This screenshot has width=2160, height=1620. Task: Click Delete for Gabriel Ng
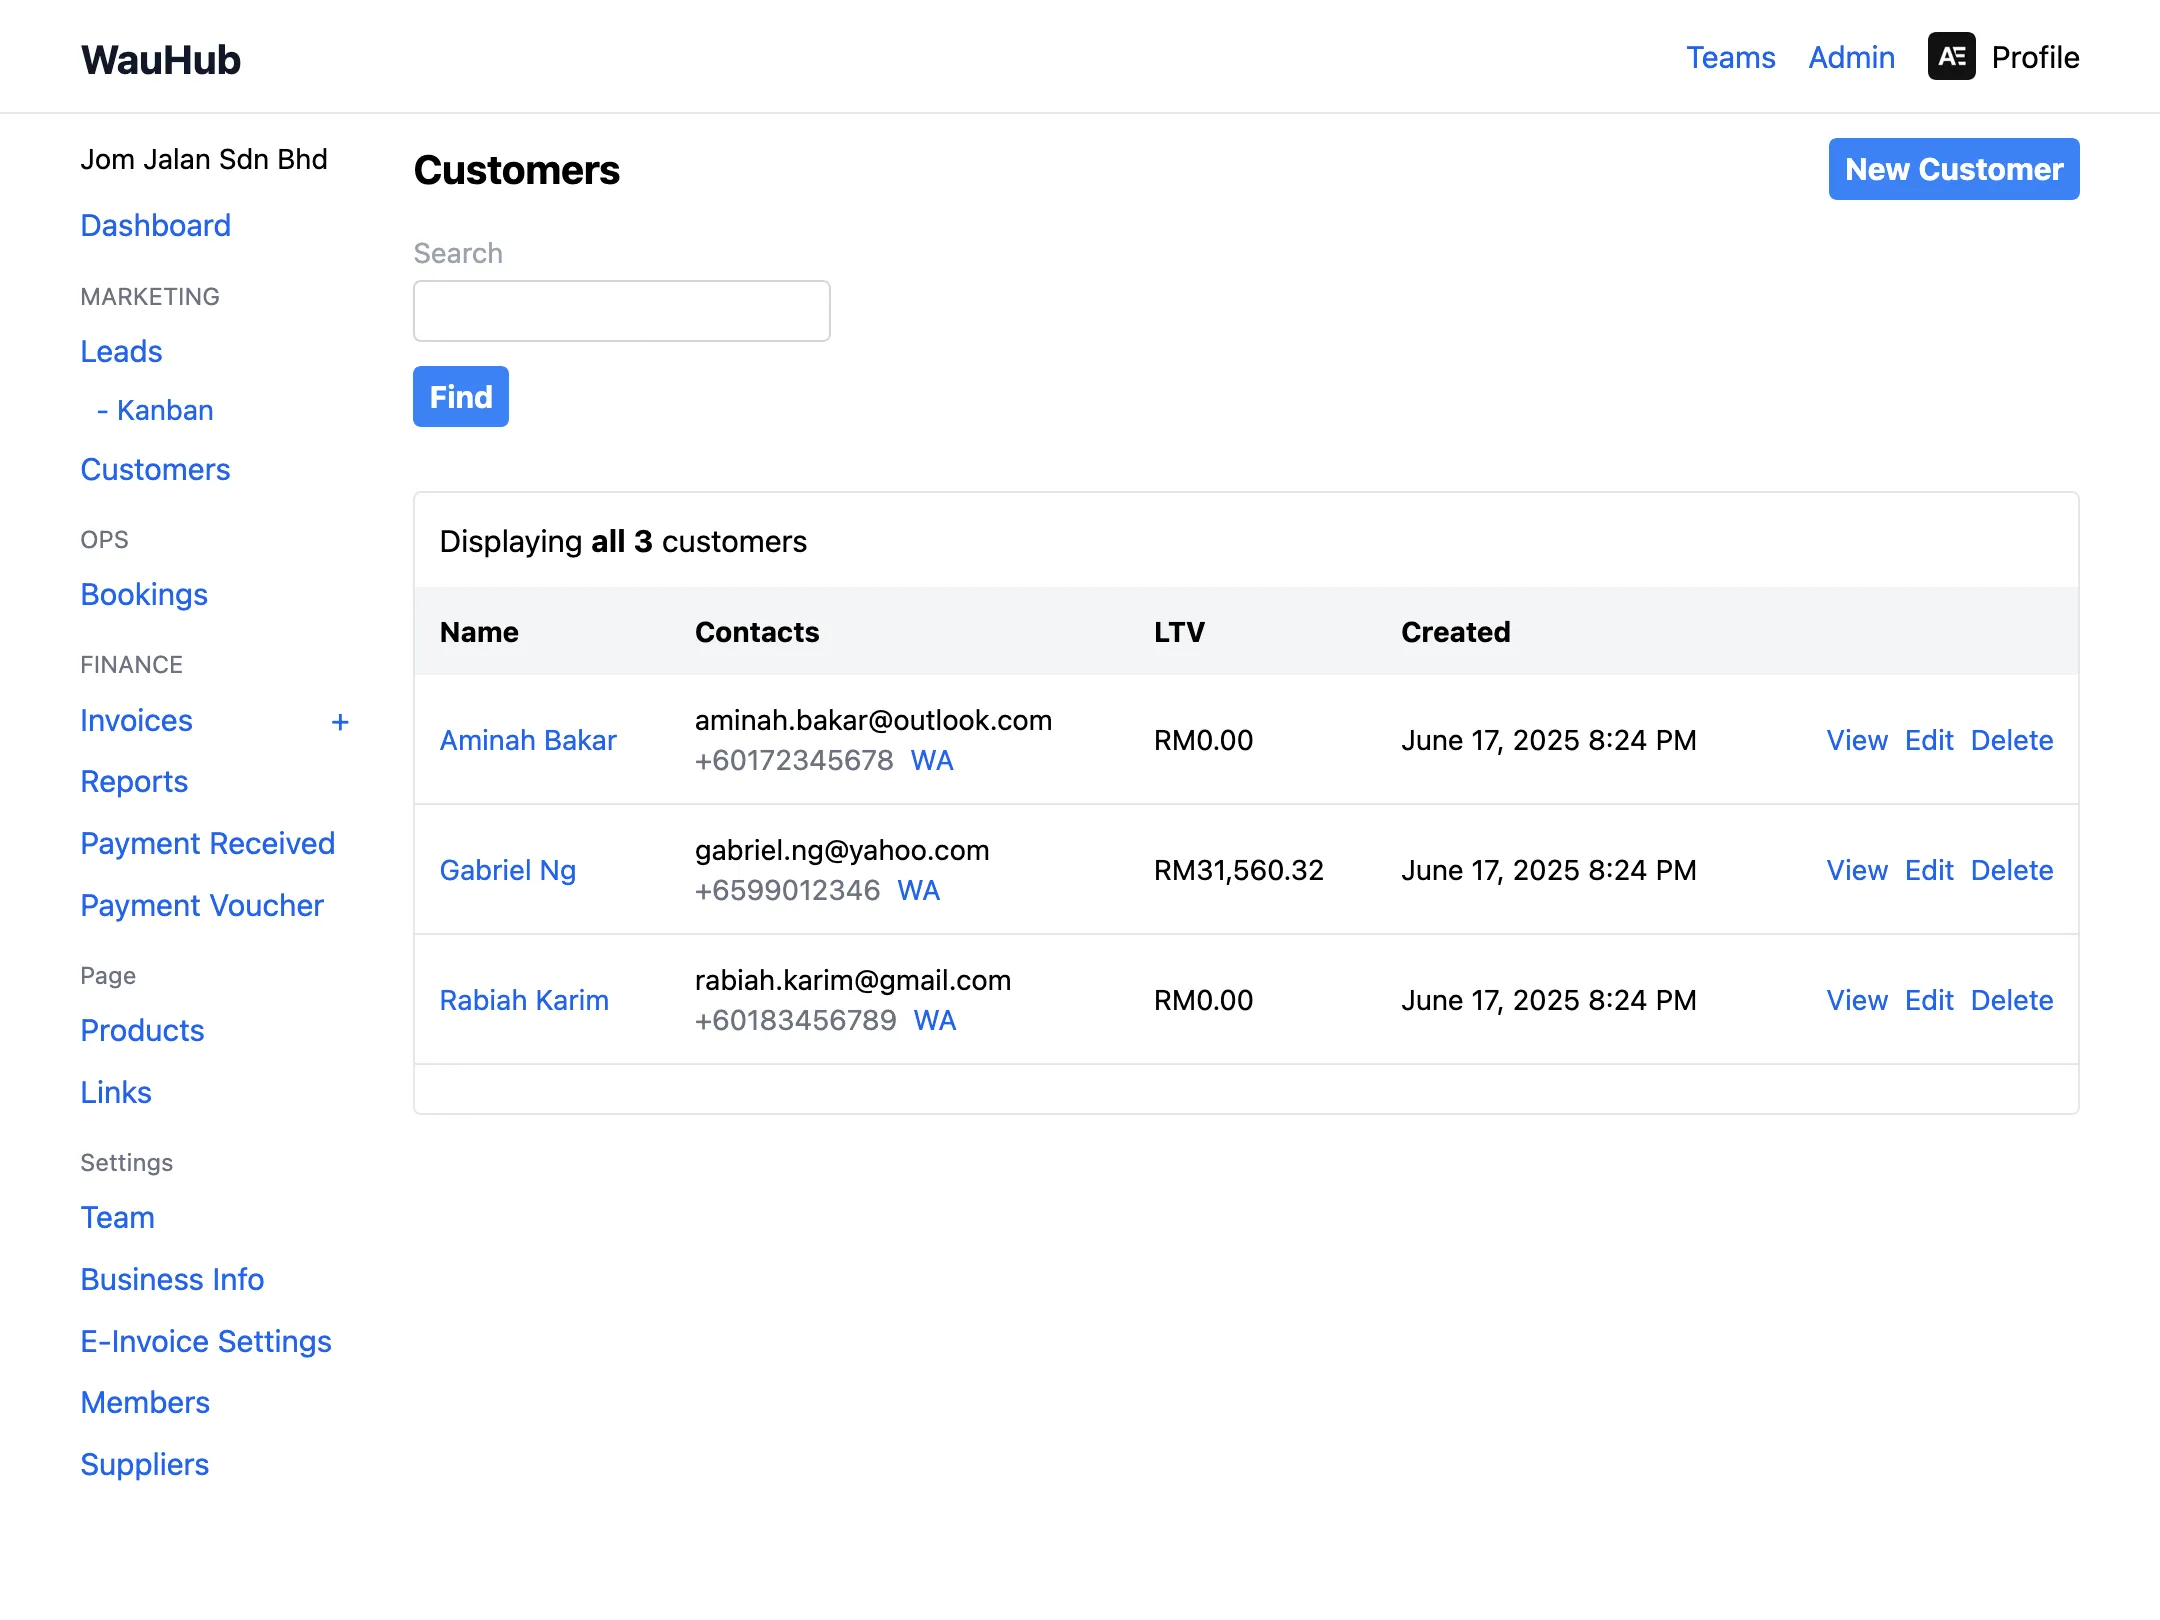tap(2012, 870)
